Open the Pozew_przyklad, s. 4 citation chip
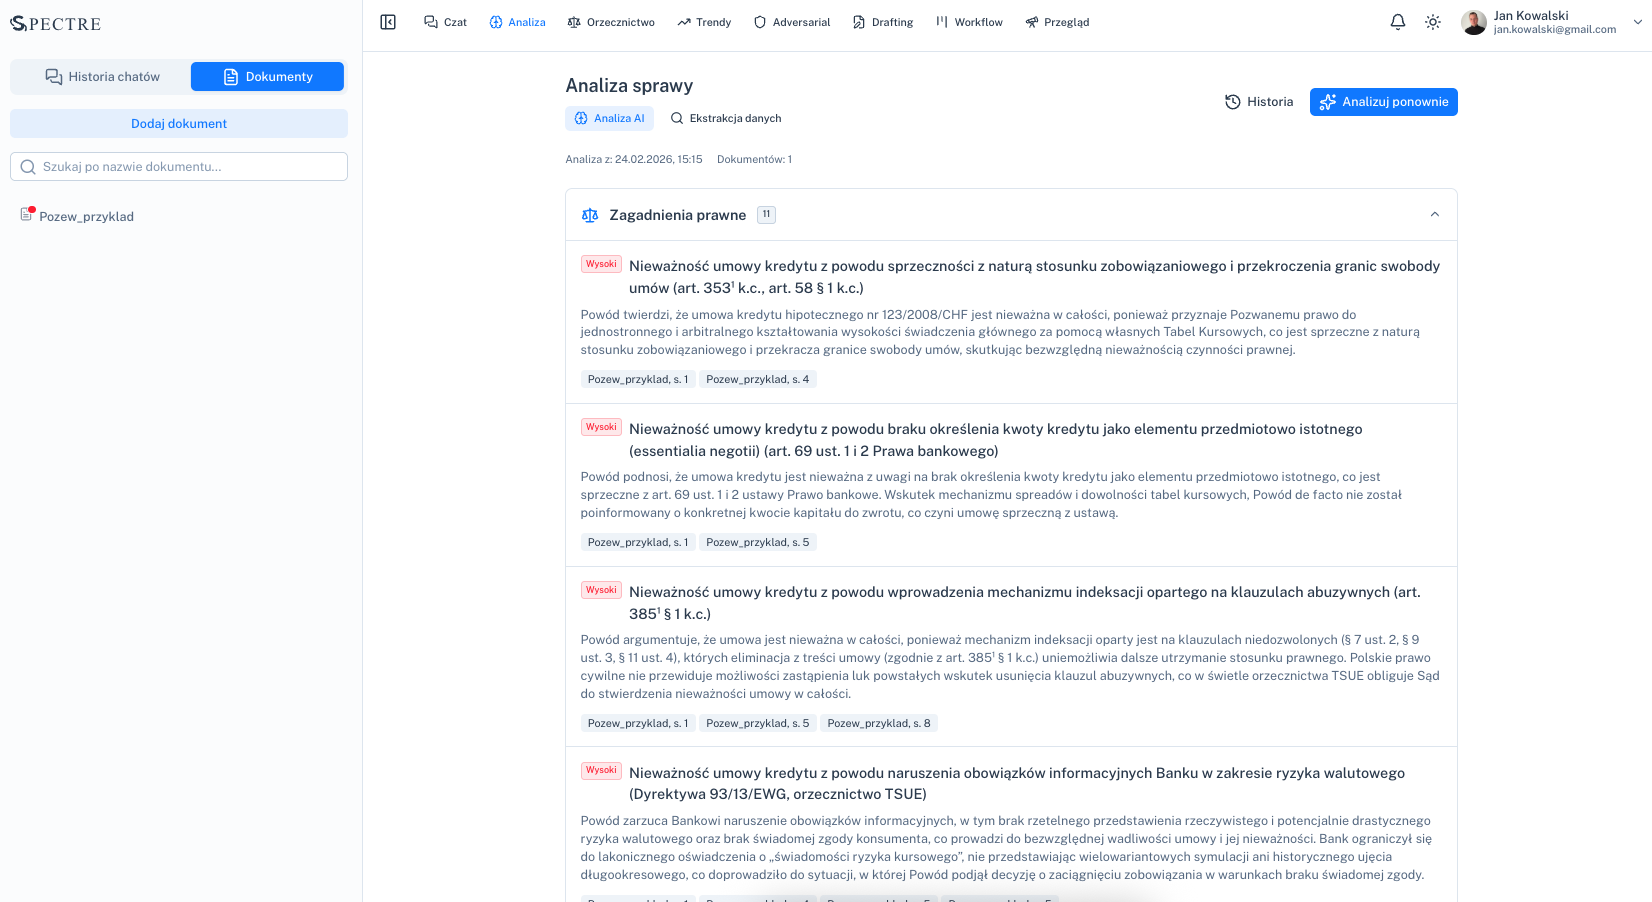The height and width of the screenshot is (902, 1652). pos(758,379)
